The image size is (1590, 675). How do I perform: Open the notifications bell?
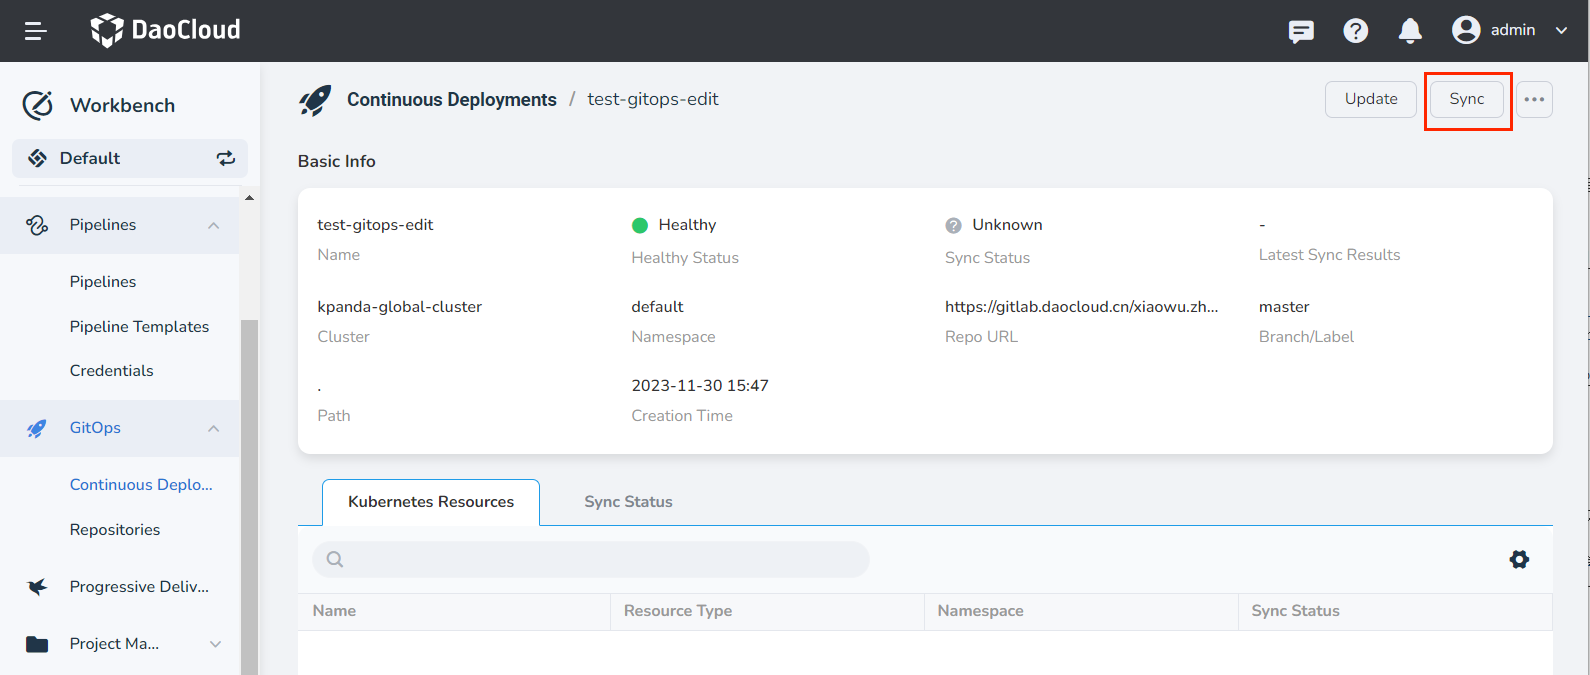[x=1410, y=31]
